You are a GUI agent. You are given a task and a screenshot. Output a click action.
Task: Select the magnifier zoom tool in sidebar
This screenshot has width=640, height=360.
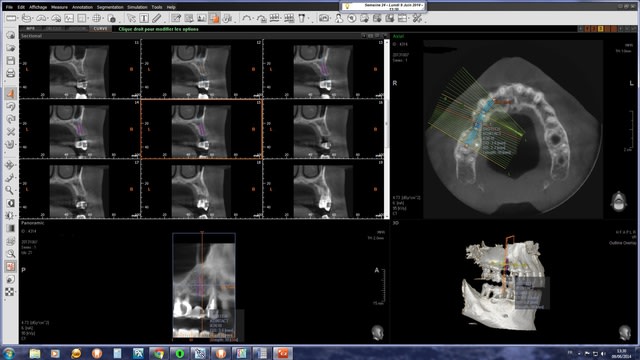point(10,190)
